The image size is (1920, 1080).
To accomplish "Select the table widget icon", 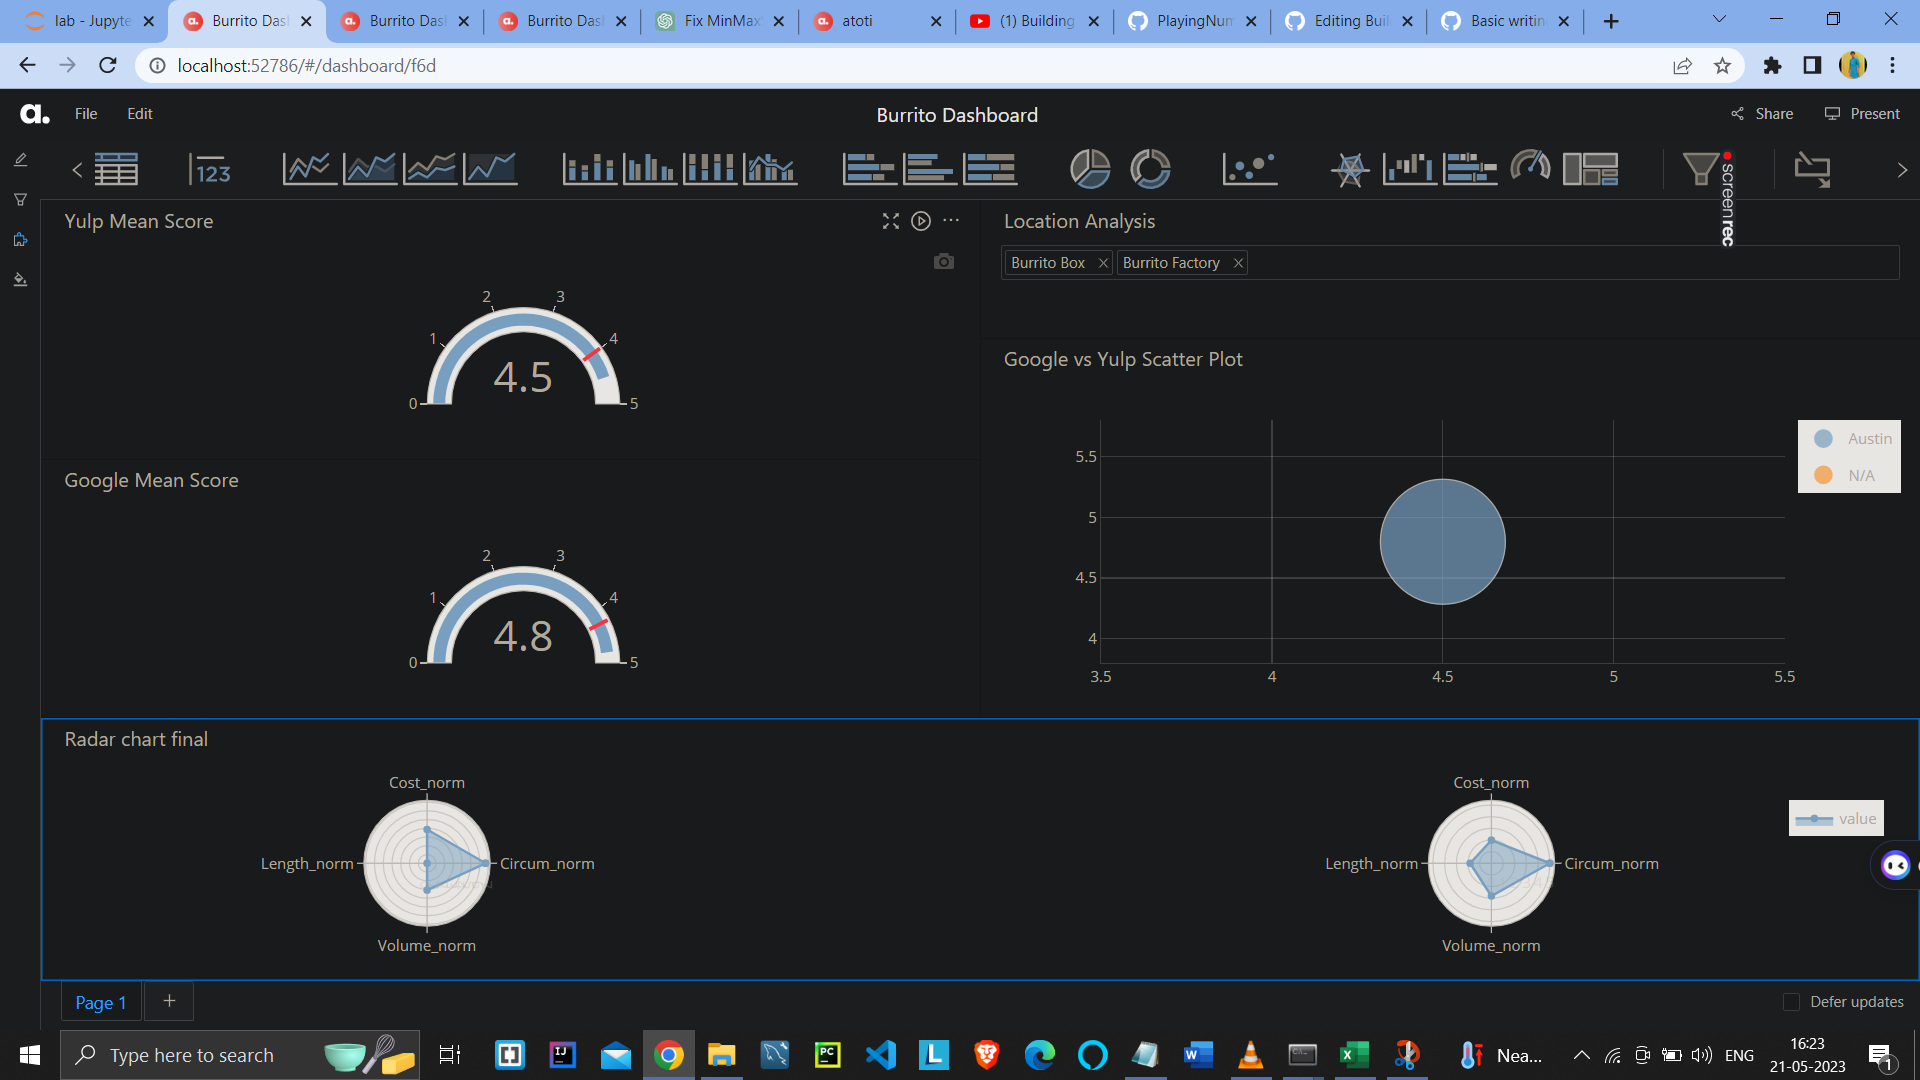I will point(116,168).
